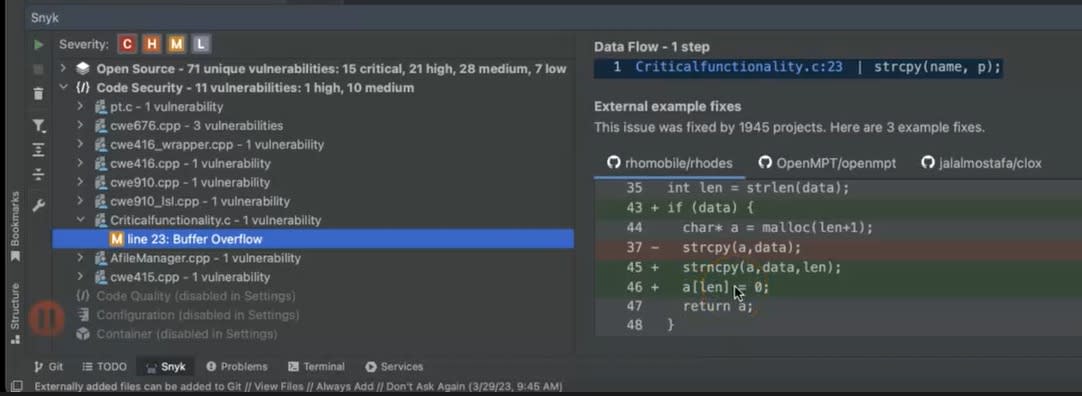Toggle the Low severity filter L
The width and height of the screenshot is (1082, 396).
[201, 45]
